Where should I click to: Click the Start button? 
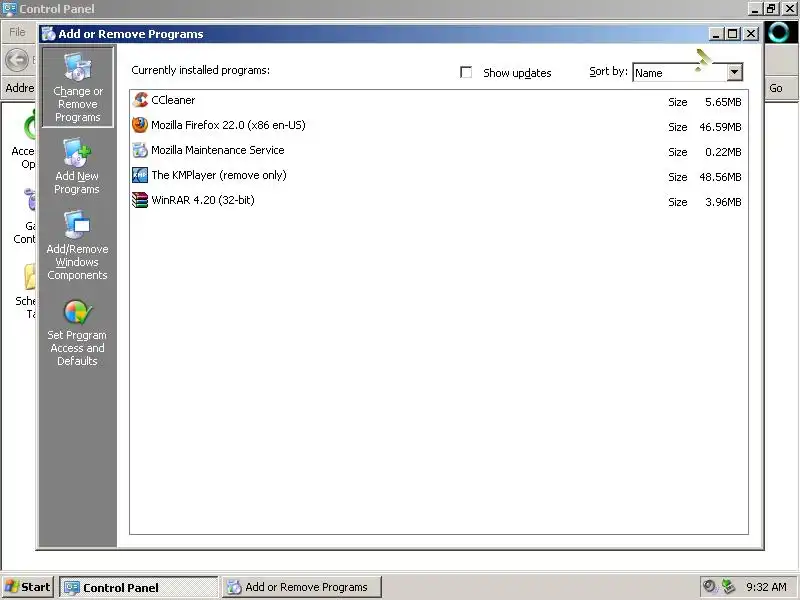[28, 587]
